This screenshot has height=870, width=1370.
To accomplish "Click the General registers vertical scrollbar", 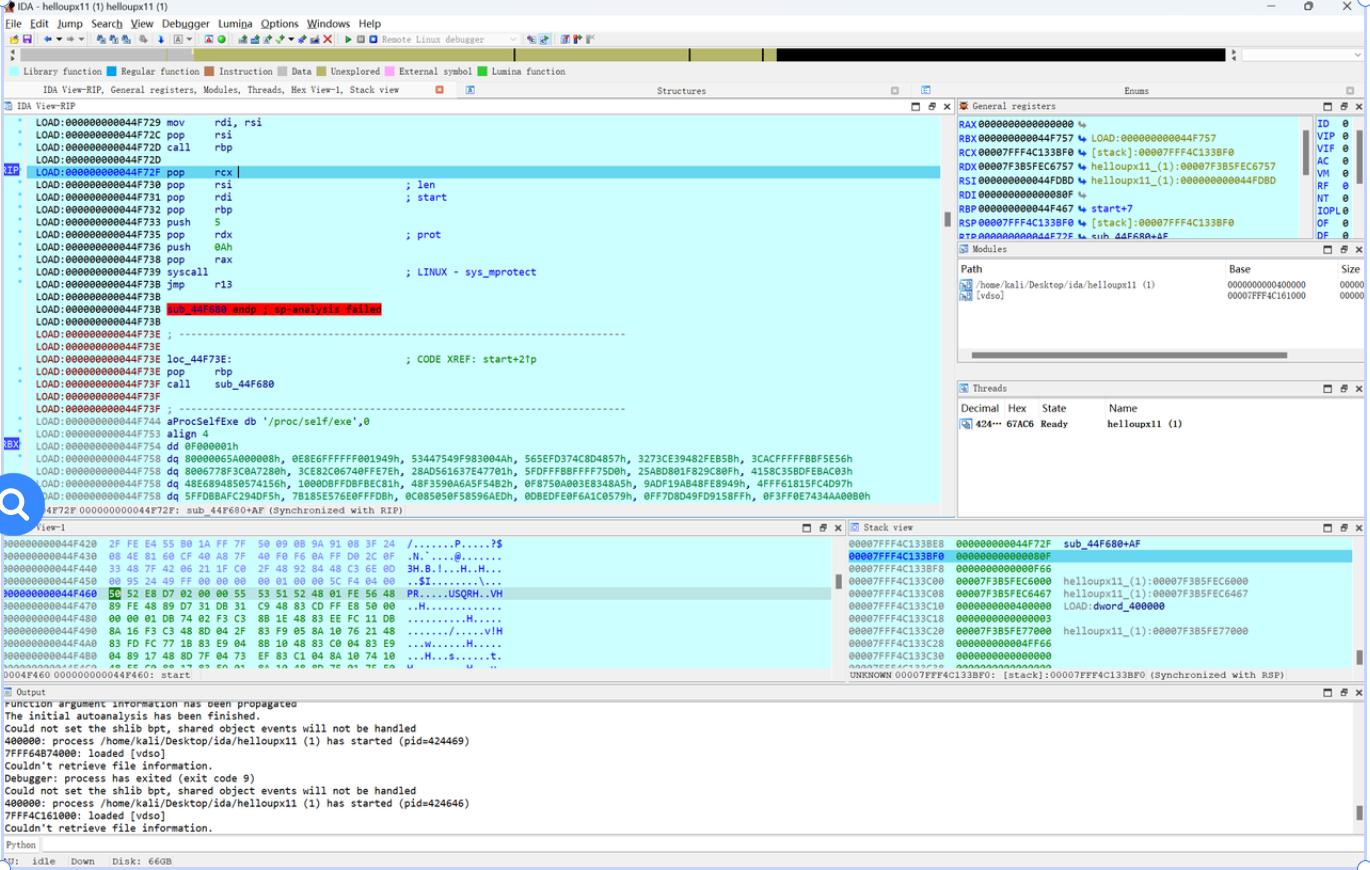I will [1306, 152].
